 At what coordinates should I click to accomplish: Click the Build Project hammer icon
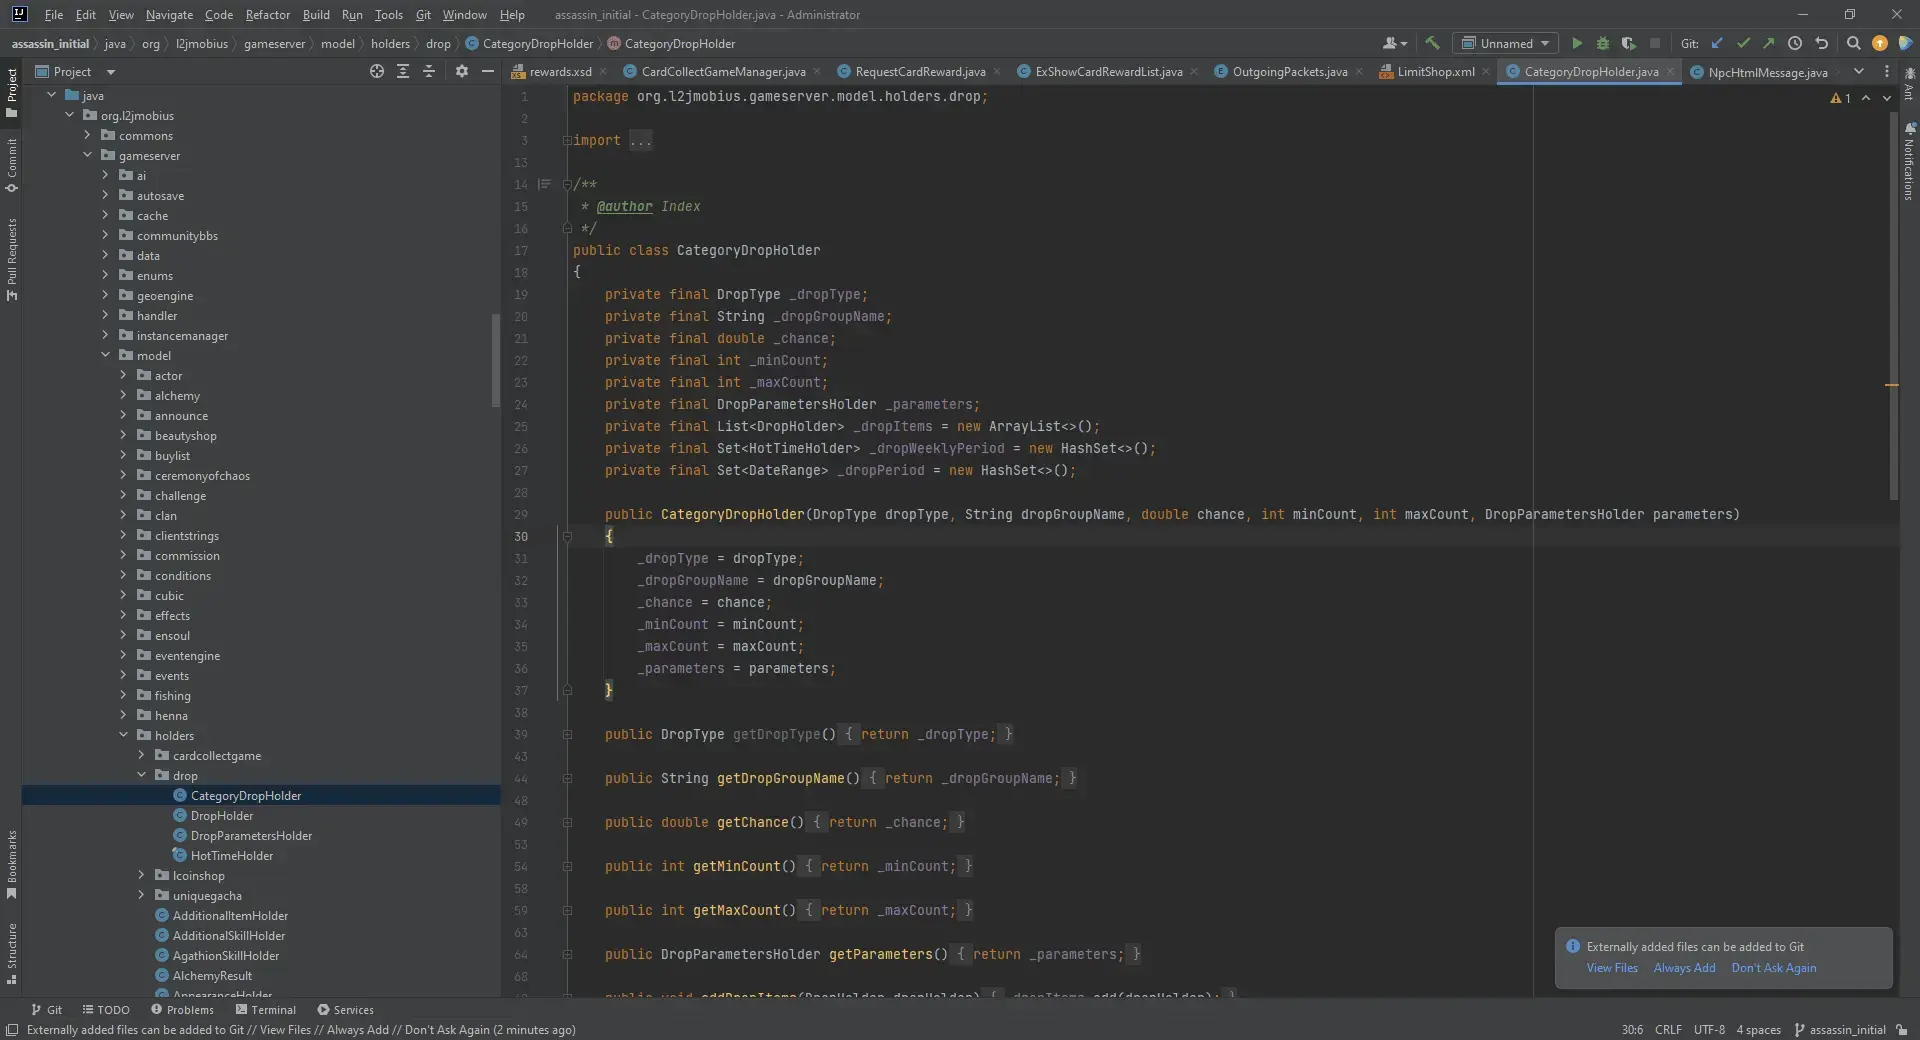(x=1432, y=43)
